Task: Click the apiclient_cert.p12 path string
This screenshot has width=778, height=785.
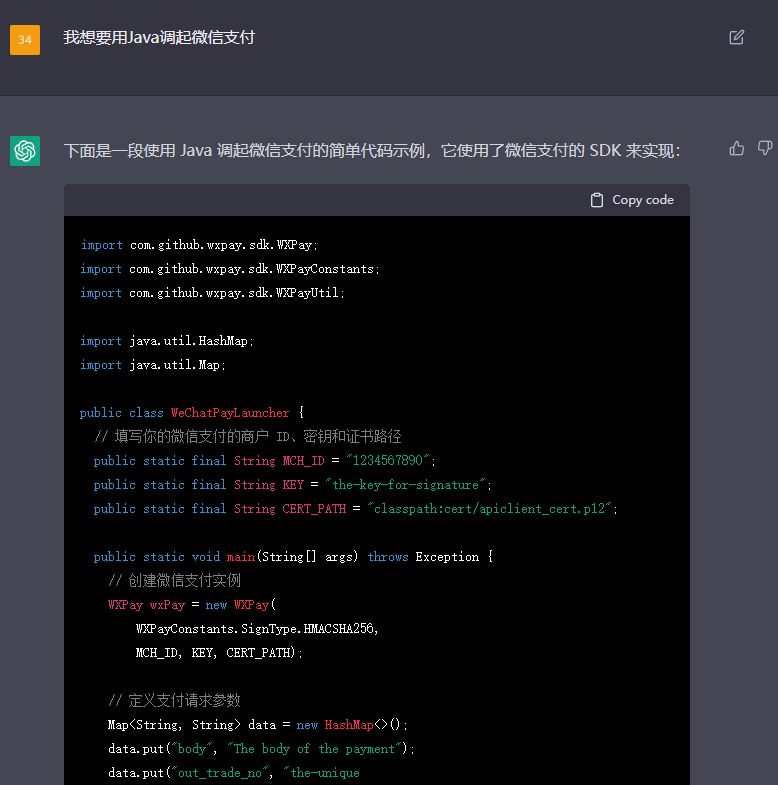Action: (x=493, y=509)
